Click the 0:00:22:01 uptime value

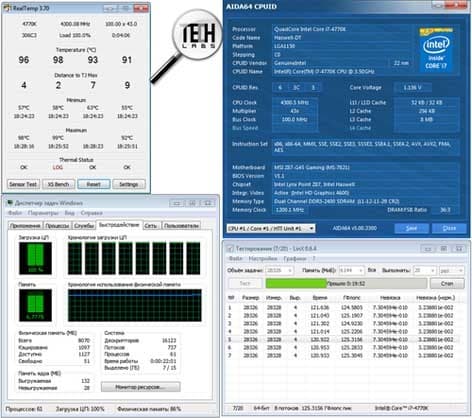click(x=163, y=361)
